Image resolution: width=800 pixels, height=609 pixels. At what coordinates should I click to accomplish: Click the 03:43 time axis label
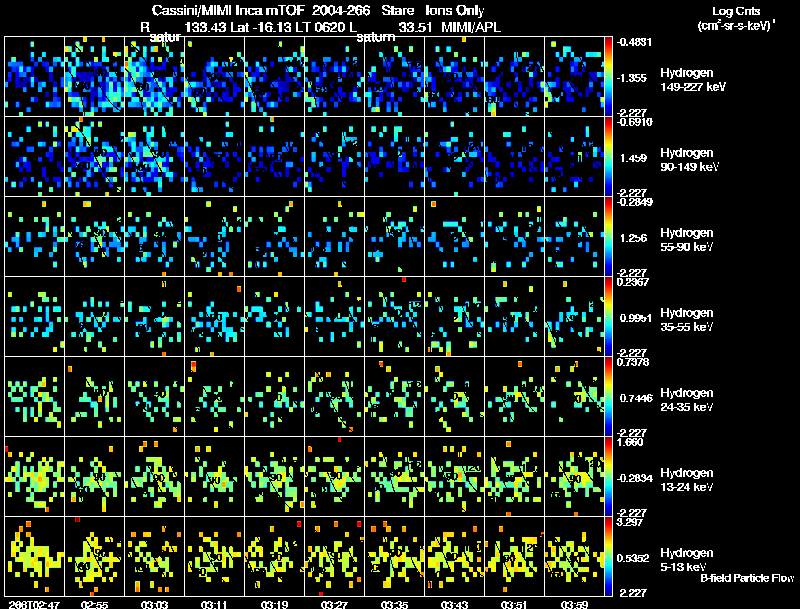point(454,604)
